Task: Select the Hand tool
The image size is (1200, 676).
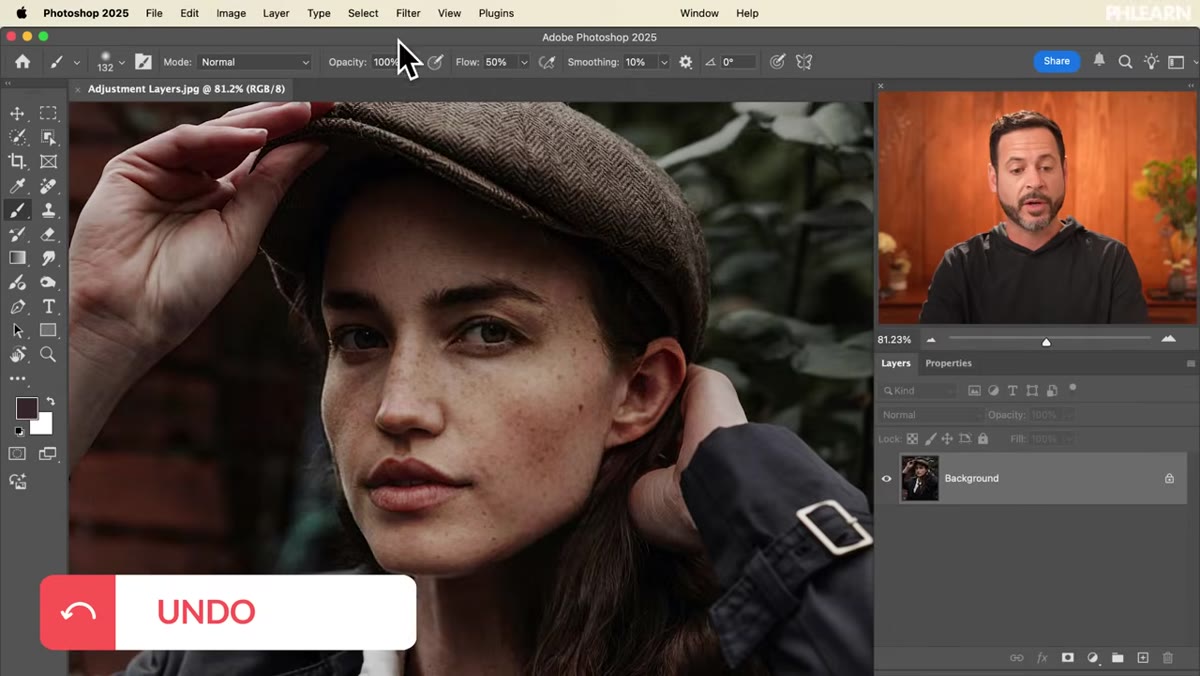Action: click(x=17, y=355)
